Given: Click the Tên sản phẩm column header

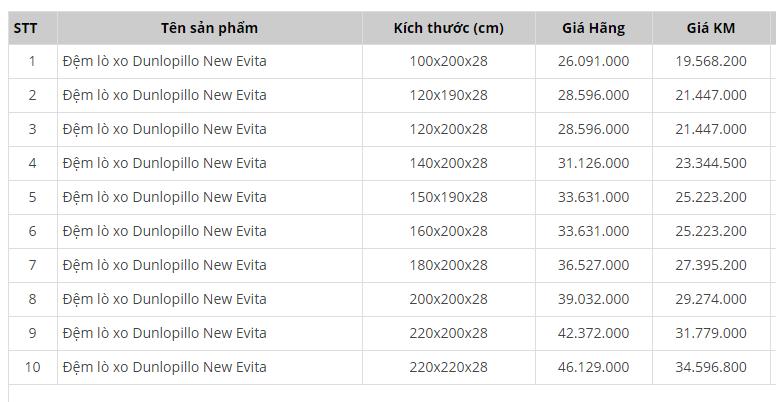Looking at the screenshot, I should 209,28.
